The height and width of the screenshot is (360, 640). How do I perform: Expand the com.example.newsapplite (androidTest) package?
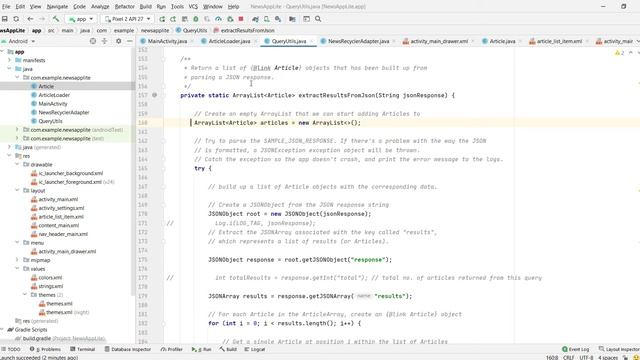coord(17,130)
